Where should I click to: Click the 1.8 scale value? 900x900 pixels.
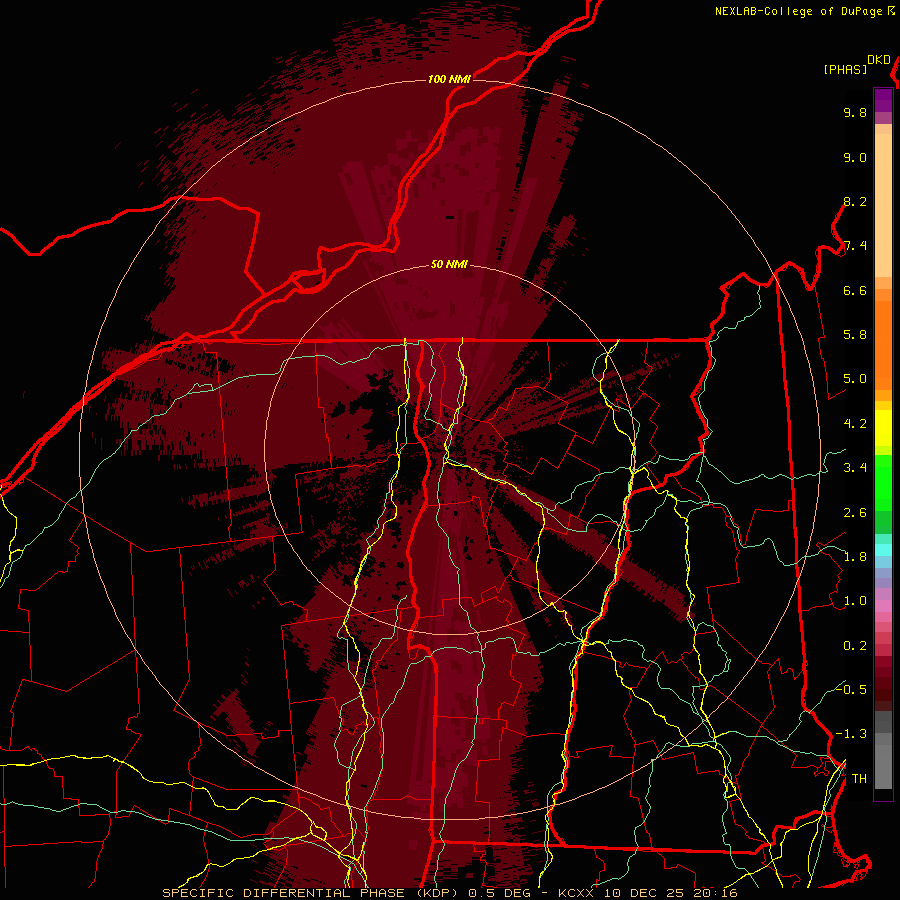855,557
